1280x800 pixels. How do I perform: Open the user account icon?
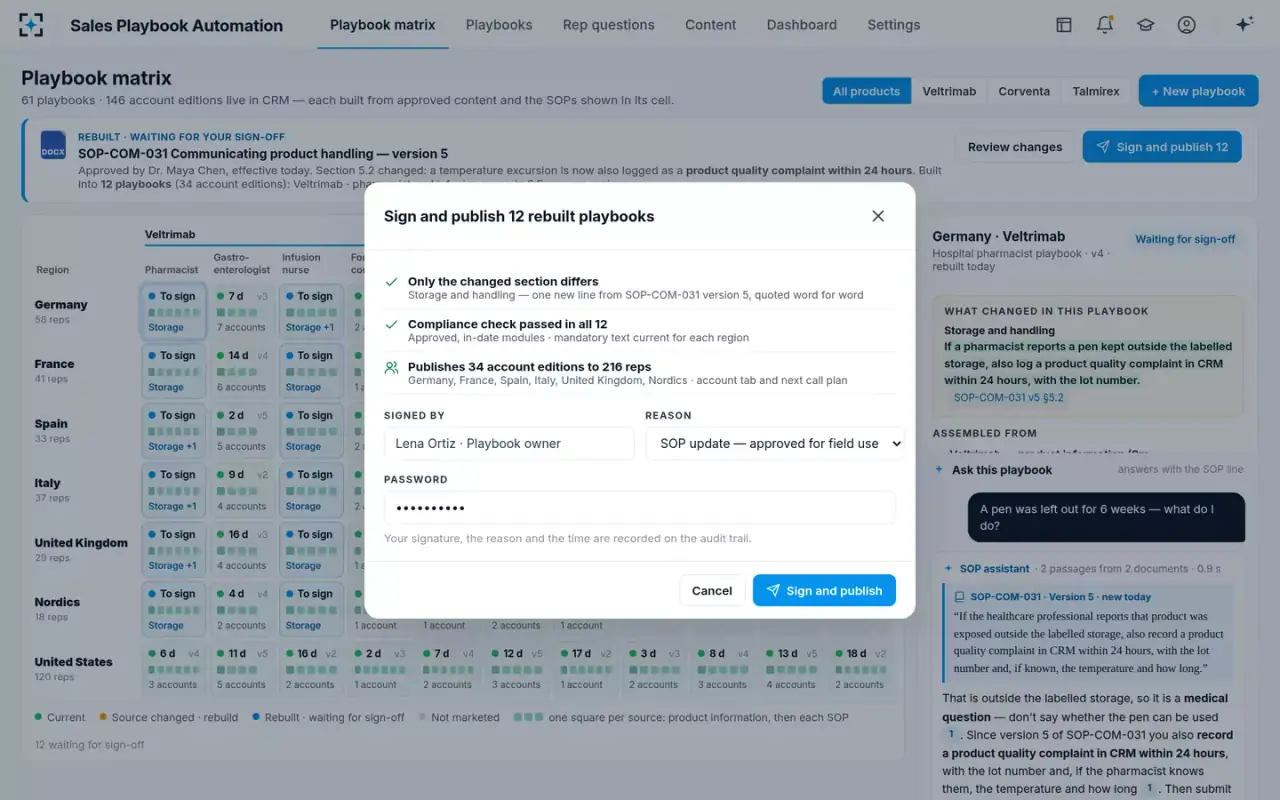(x=1186, y=25)
